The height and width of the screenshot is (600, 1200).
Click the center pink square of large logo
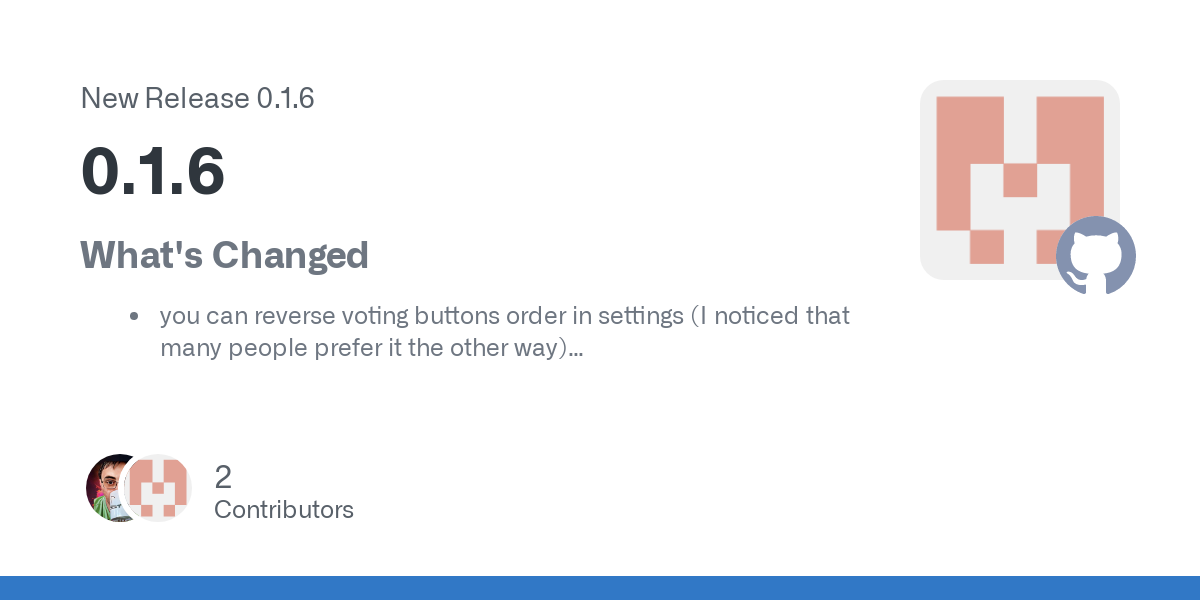[x=1020, y=181]
